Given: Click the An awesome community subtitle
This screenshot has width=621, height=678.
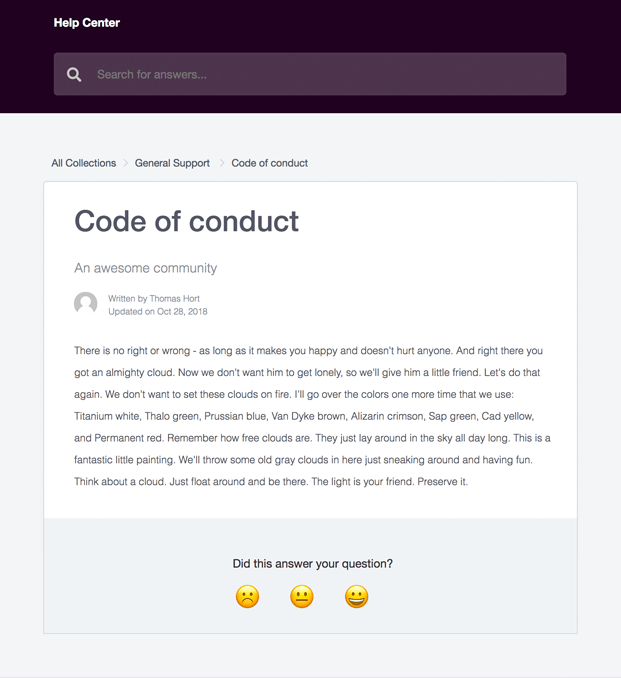Looking at the screenshot, I should pos(145,268).
